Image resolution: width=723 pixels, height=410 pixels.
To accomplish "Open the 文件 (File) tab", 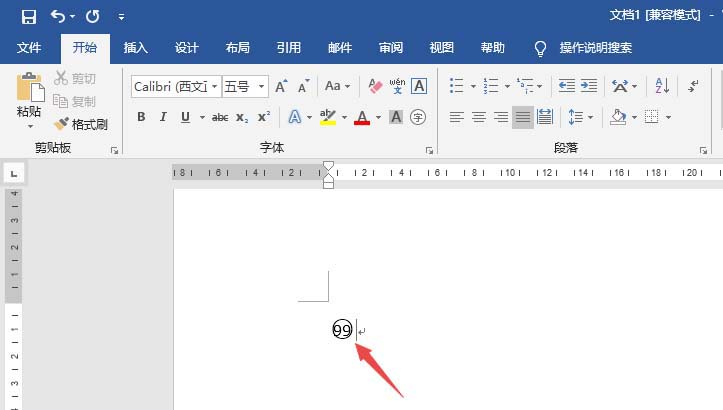I will click(29, 48).
